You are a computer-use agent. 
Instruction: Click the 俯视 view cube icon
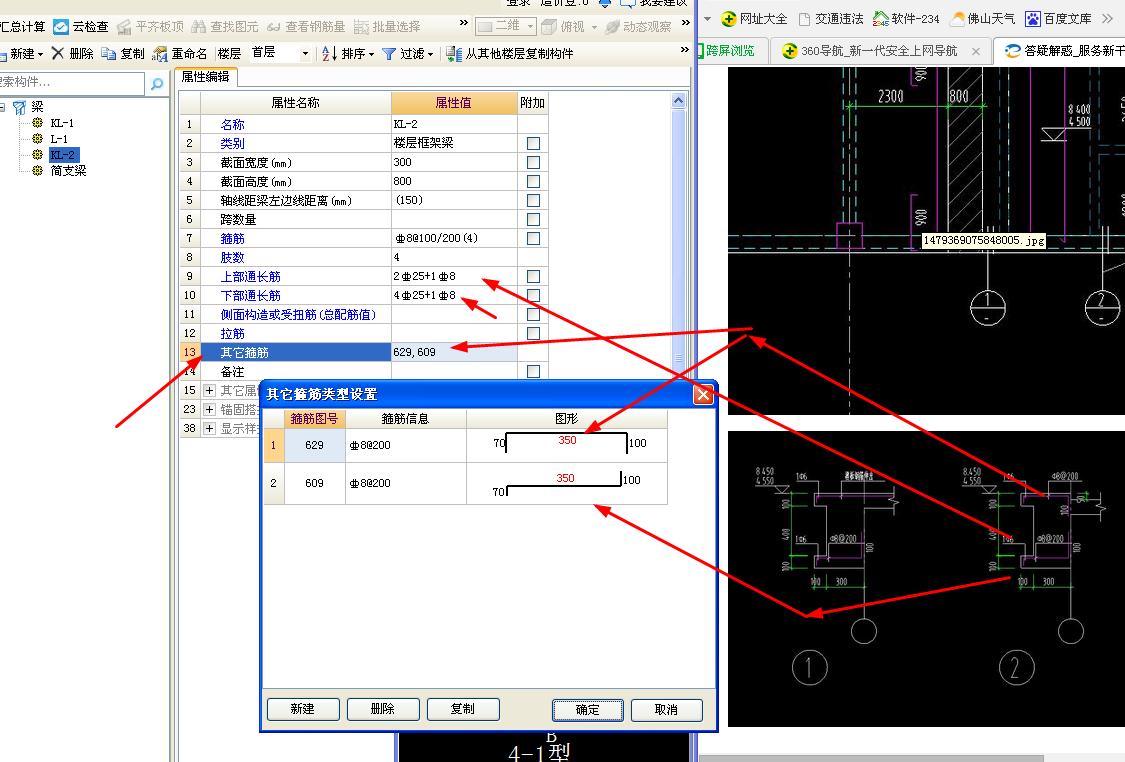click(549, 27)
